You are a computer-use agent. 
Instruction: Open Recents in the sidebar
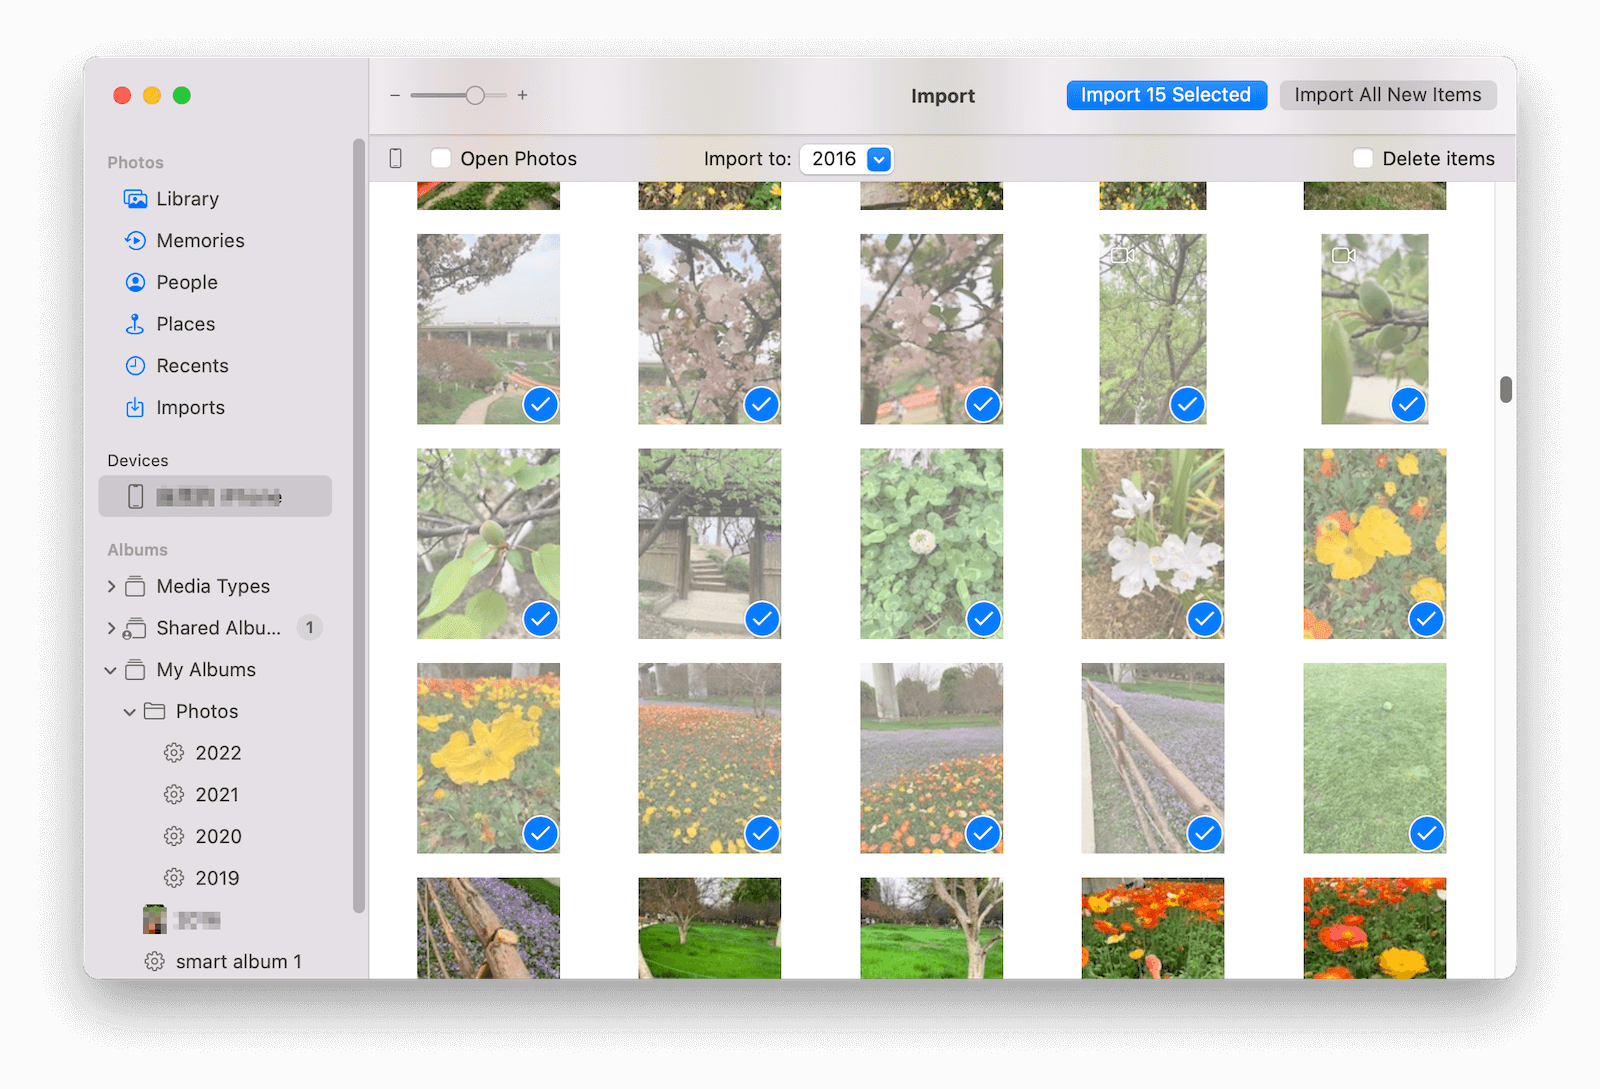click(190, 365)
